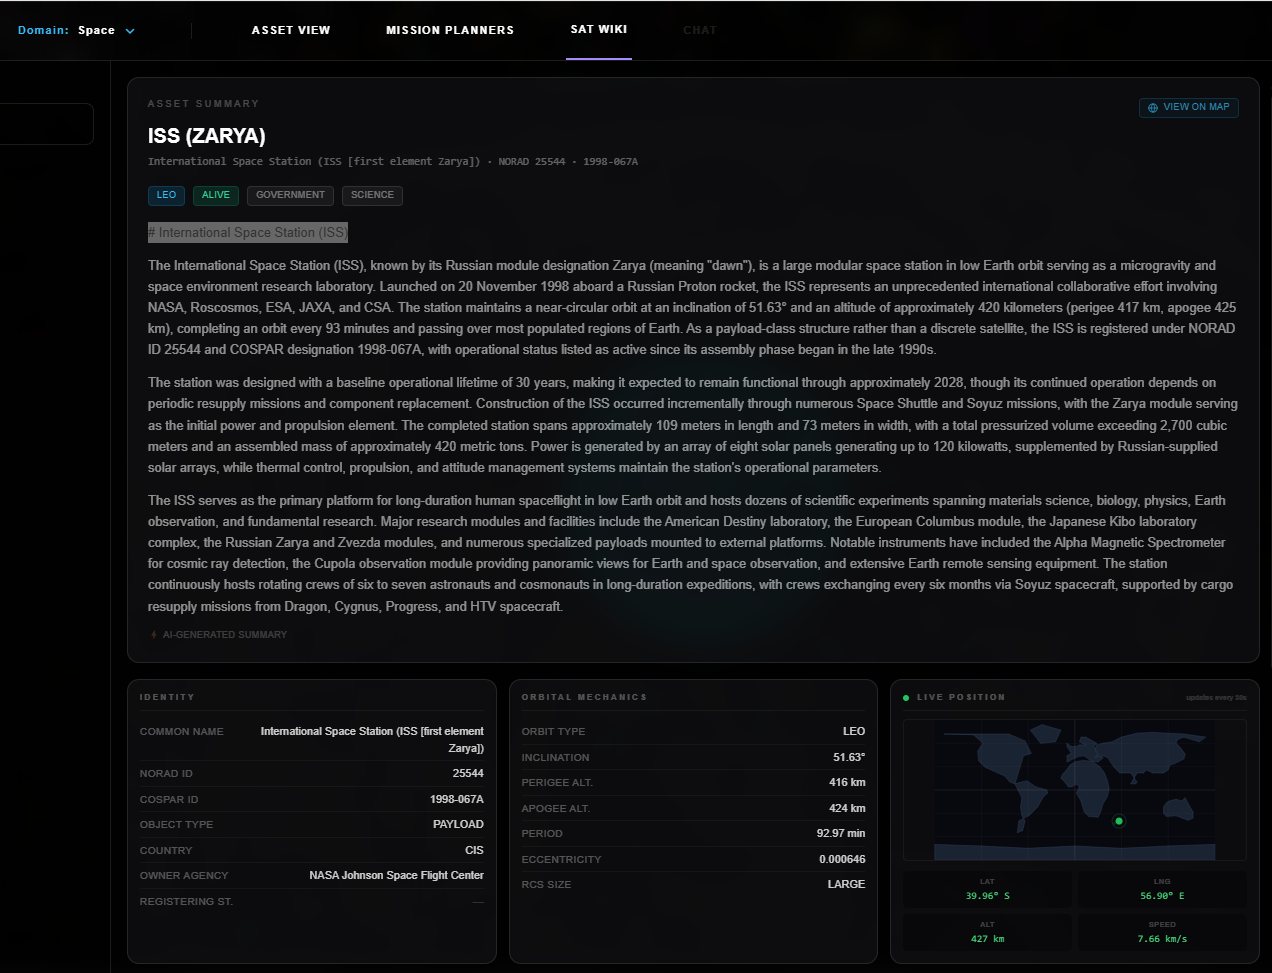The width and height of the screenshot is (1272, 973).
Task: Click the green Live Position status dot
Action: pos(906,698)
